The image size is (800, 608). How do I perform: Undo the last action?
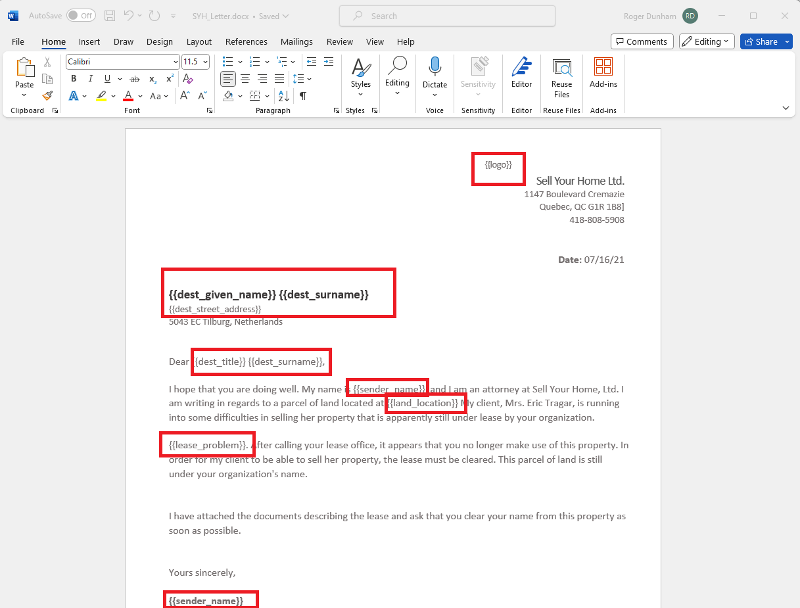[129, 16]
